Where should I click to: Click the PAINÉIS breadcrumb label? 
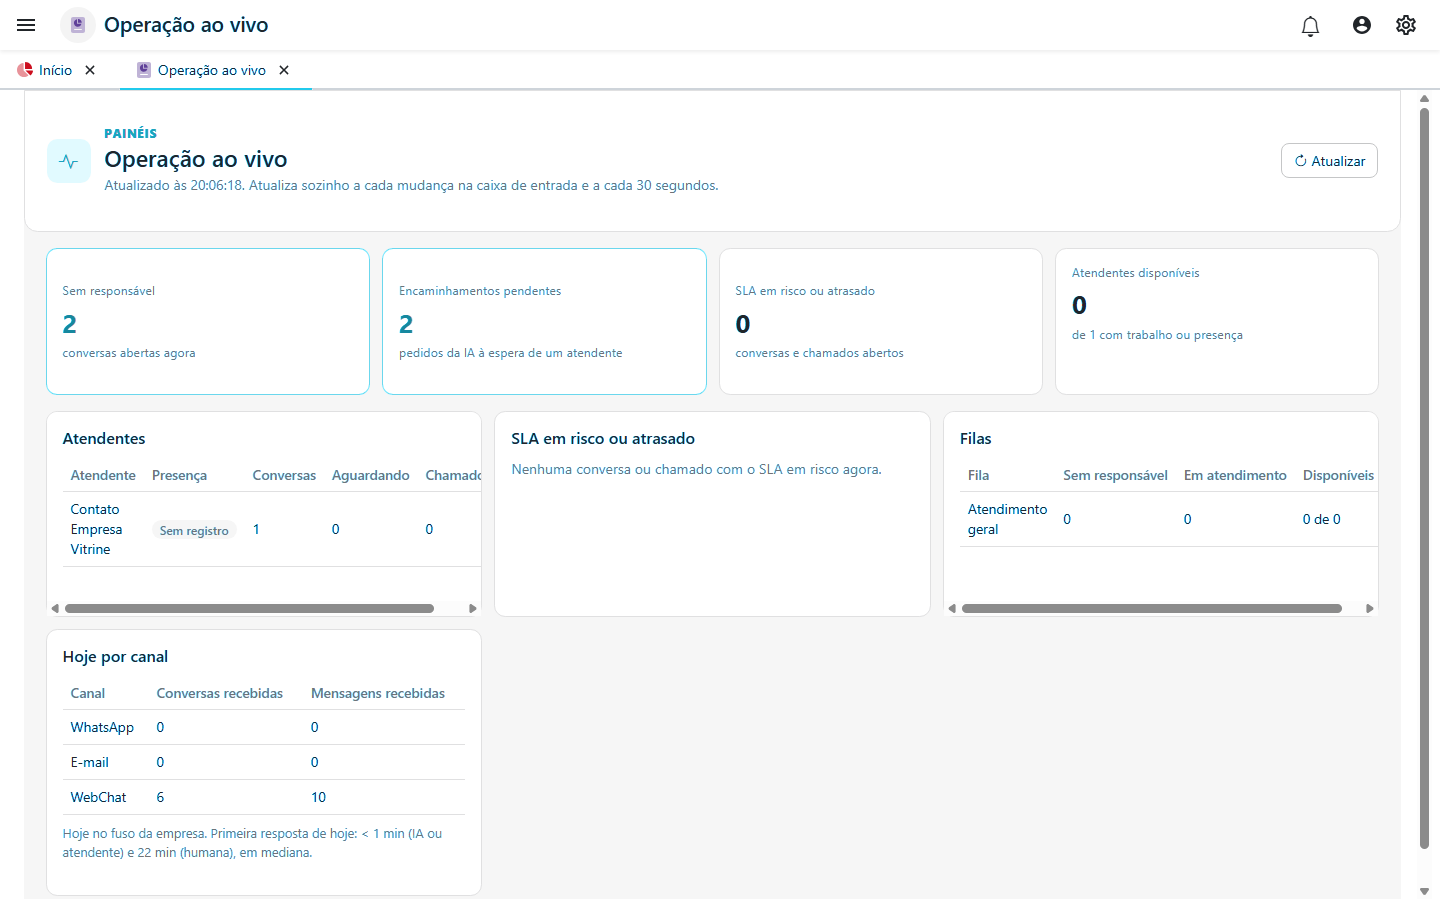[x=131, y=133]
